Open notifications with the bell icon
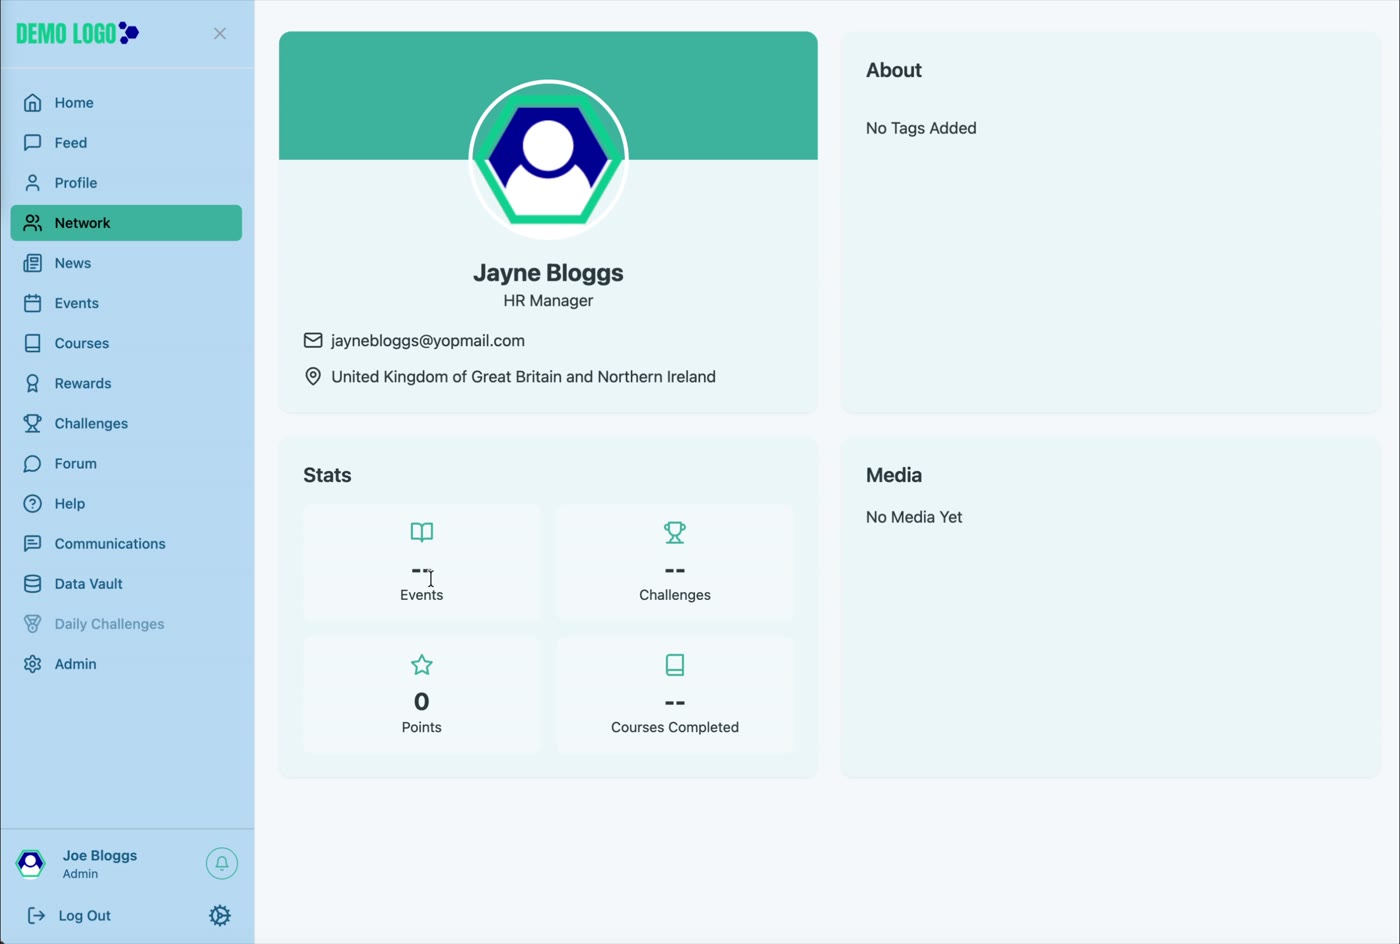This screenshot has height=944, width=1400. tap(222, 863)
